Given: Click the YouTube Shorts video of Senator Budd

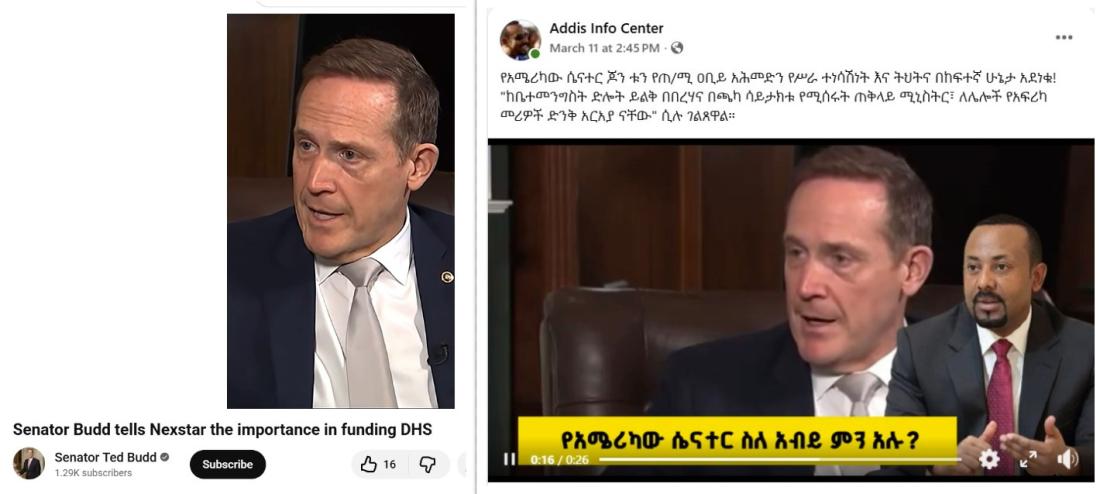Looking at the screenshot, I should tap(340, 211).
